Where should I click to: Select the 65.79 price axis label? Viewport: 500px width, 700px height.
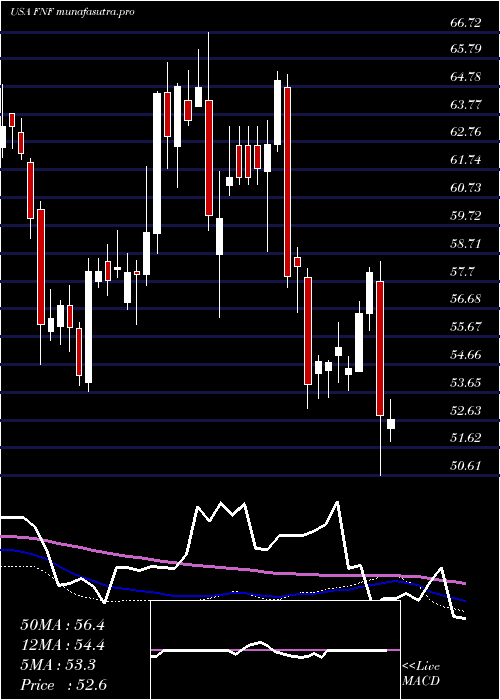pos(466,48)
